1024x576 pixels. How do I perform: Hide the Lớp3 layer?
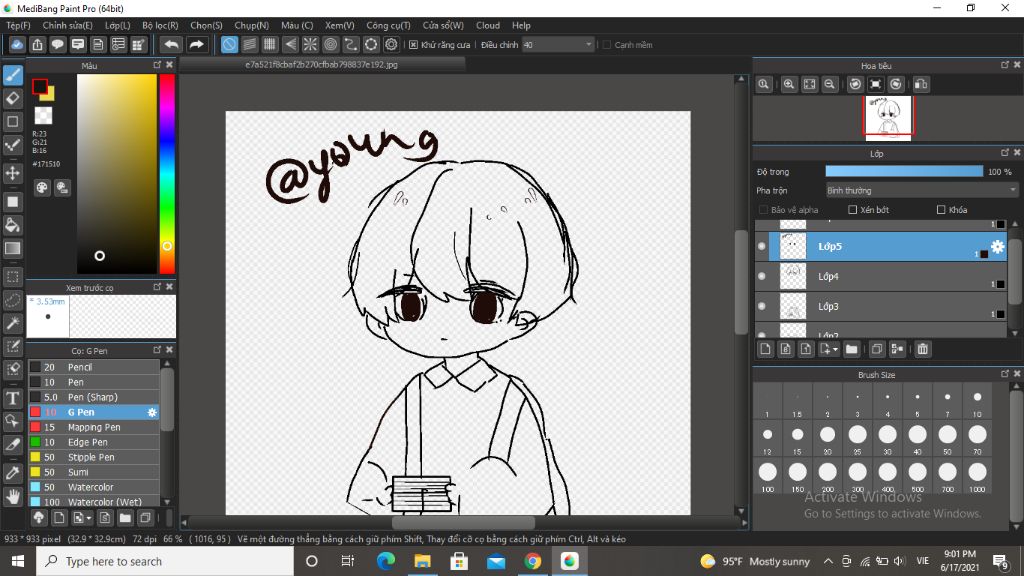pos(761,306)
